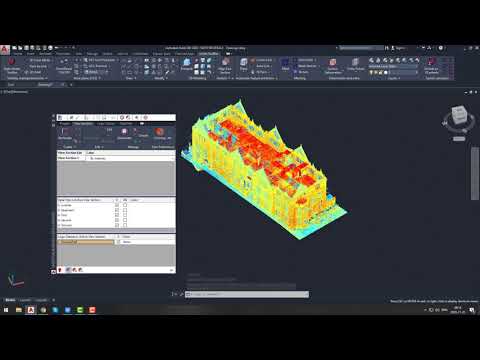Switch to the Home ribbon tab
Screen dimensions: 480x360
pyautogui.click(x=18, y=54)
